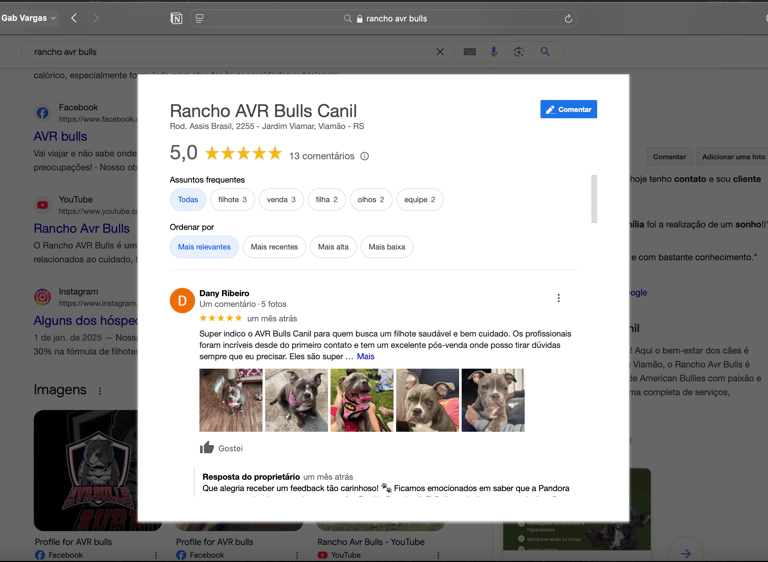Click the reviews dialog scrollbar
Screen dimensions: 768x562
point(594,199)
